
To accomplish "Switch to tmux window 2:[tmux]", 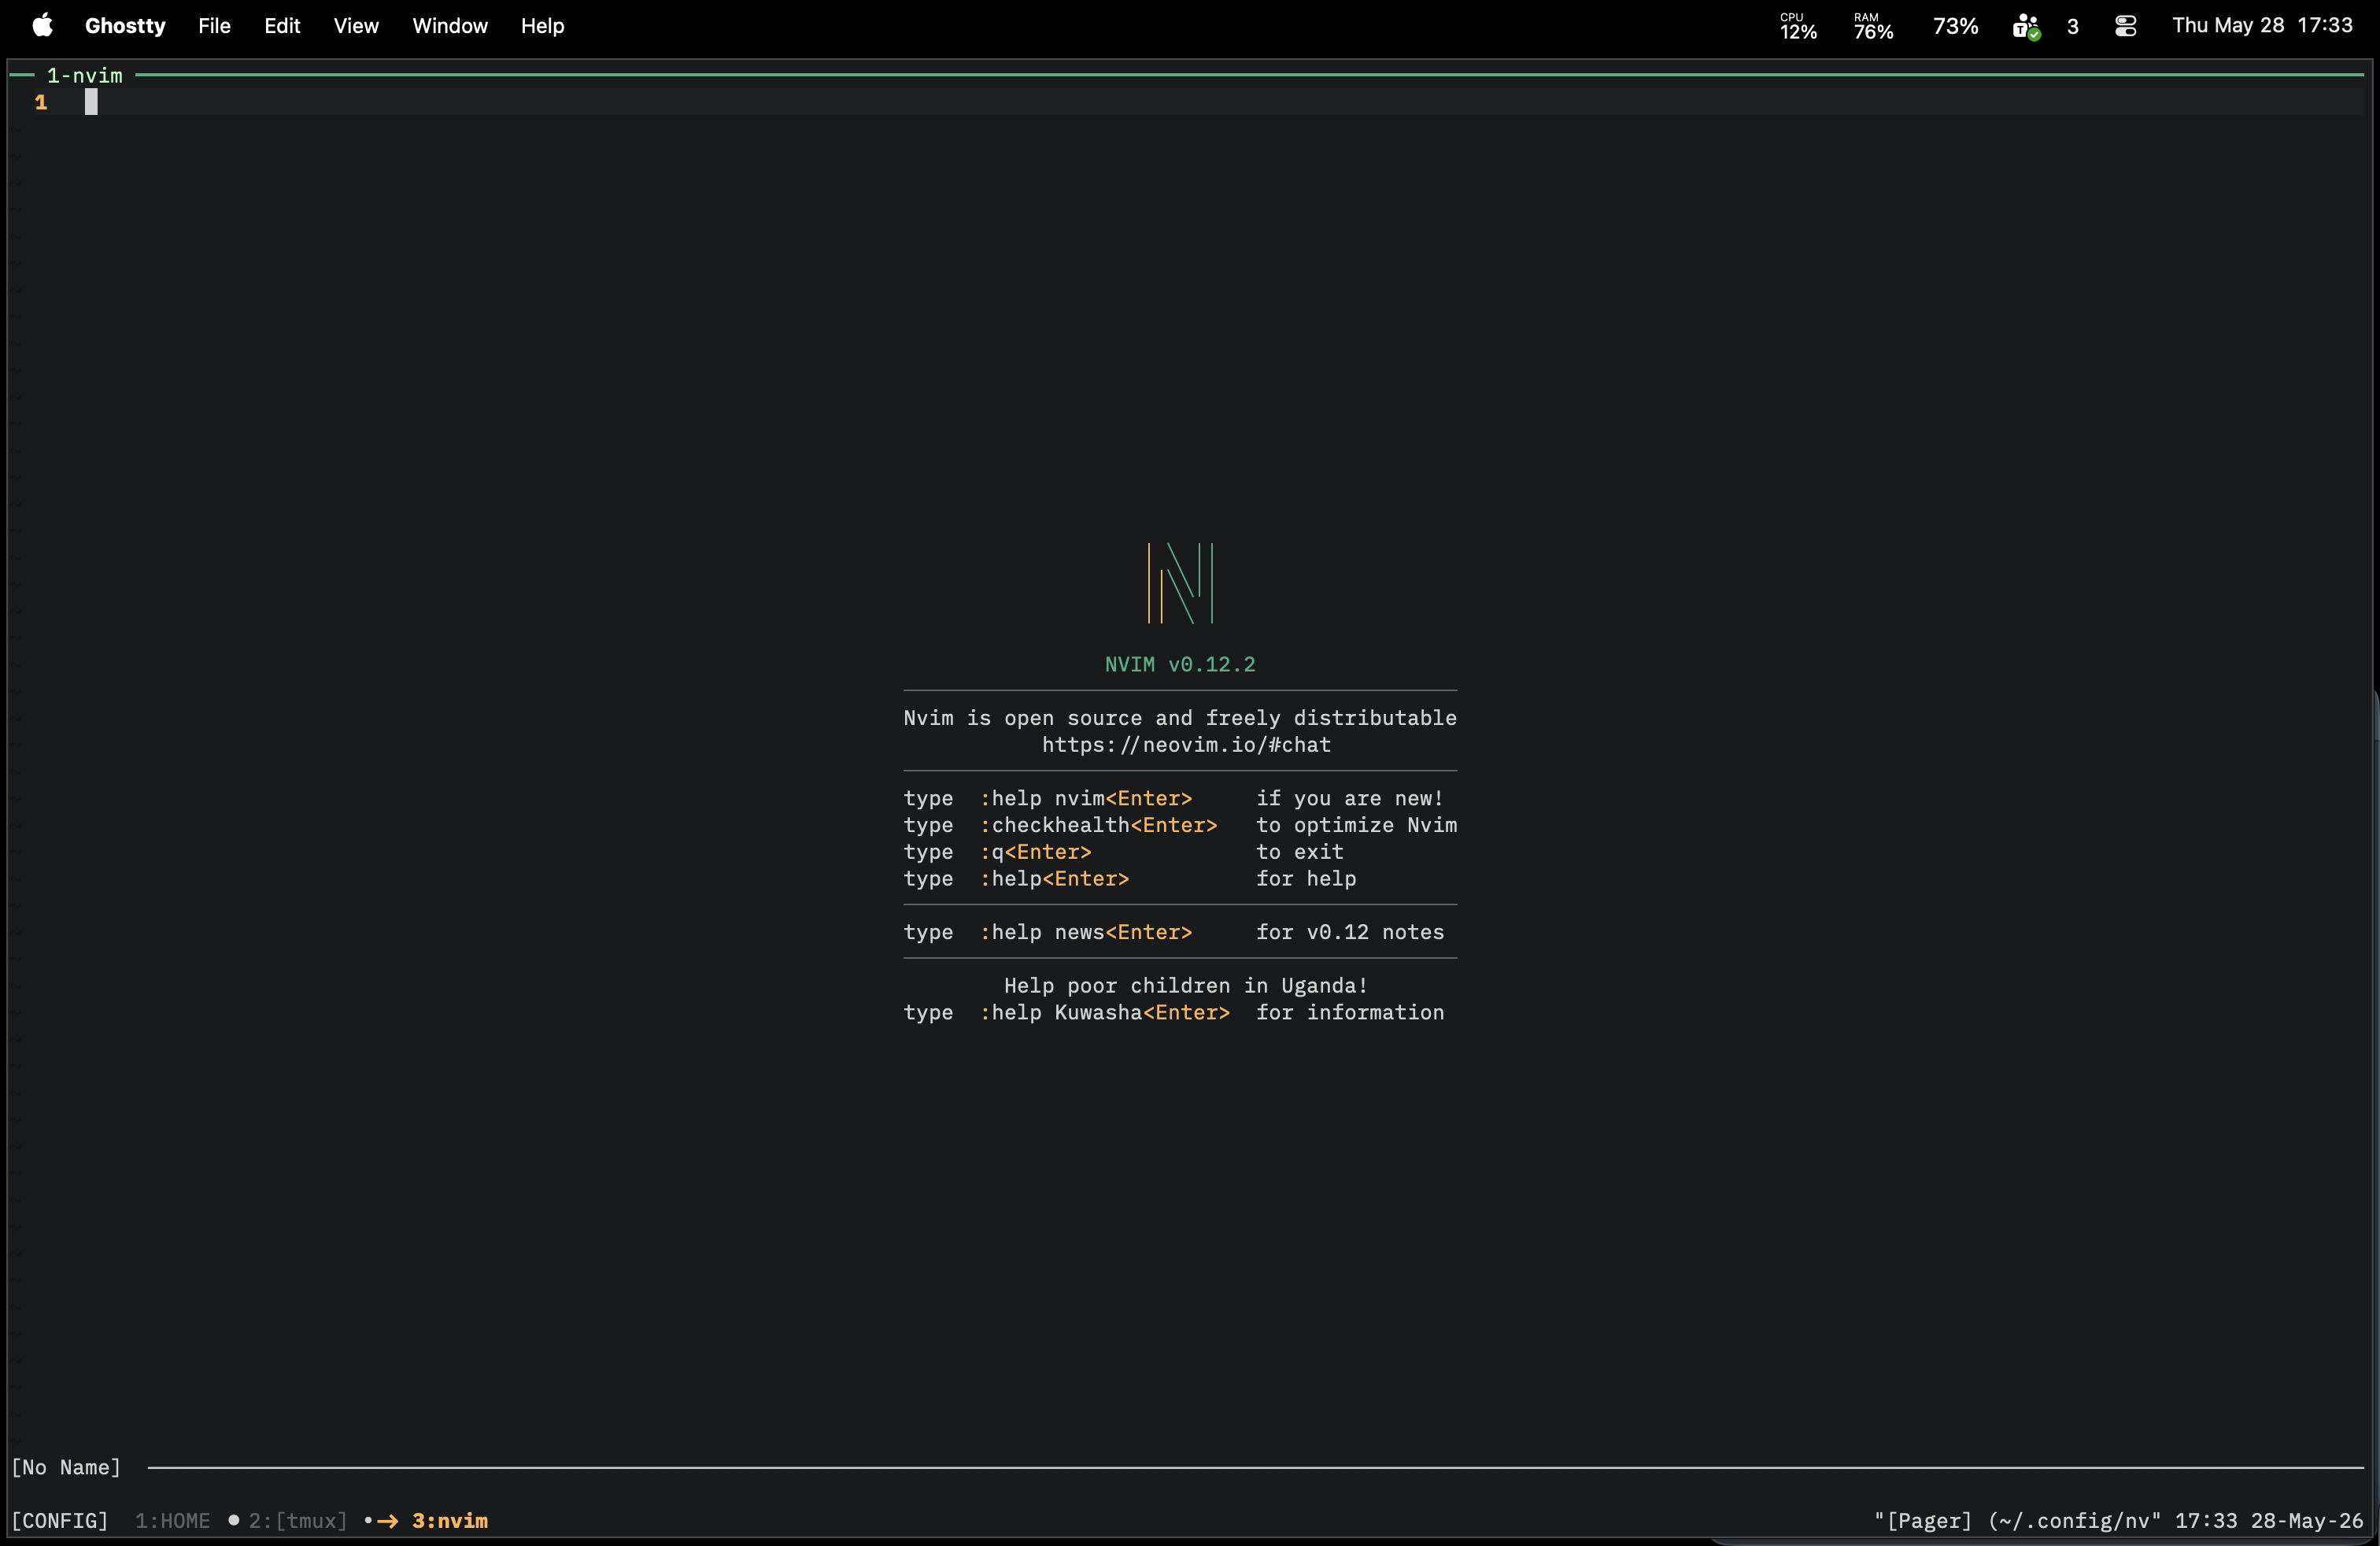I will point(298,1521).
